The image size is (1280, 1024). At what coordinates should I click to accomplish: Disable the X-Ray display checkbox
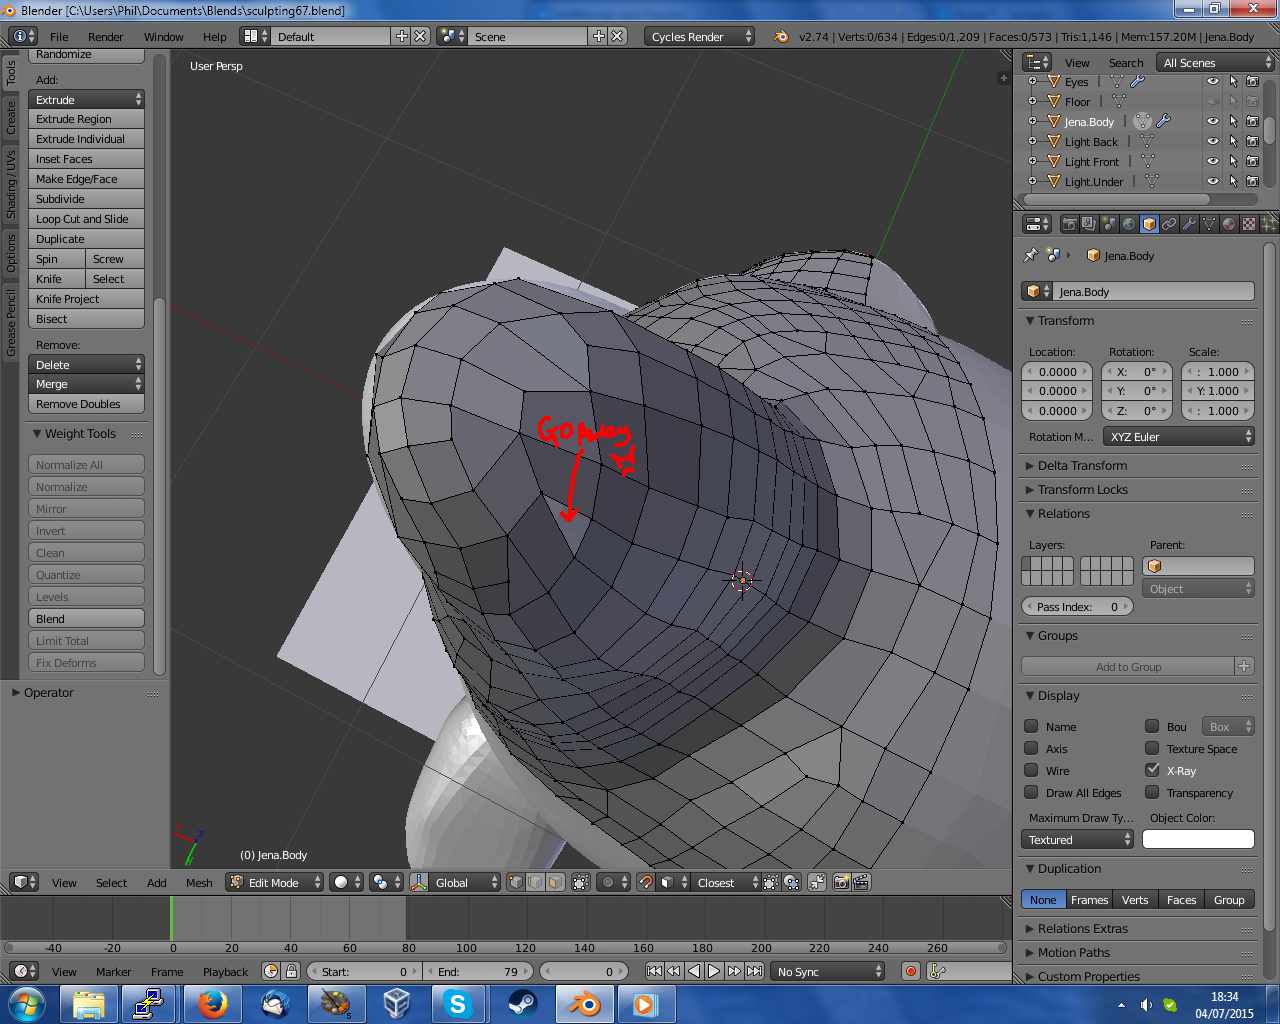(1152, 770)
